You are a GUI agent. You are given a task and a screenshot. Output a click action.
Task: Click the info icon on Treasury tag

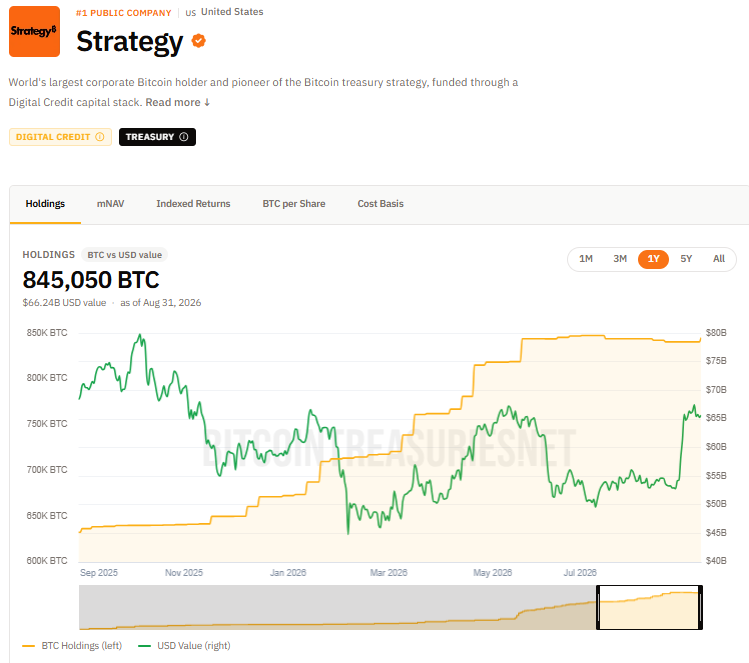tap(184, 137)
